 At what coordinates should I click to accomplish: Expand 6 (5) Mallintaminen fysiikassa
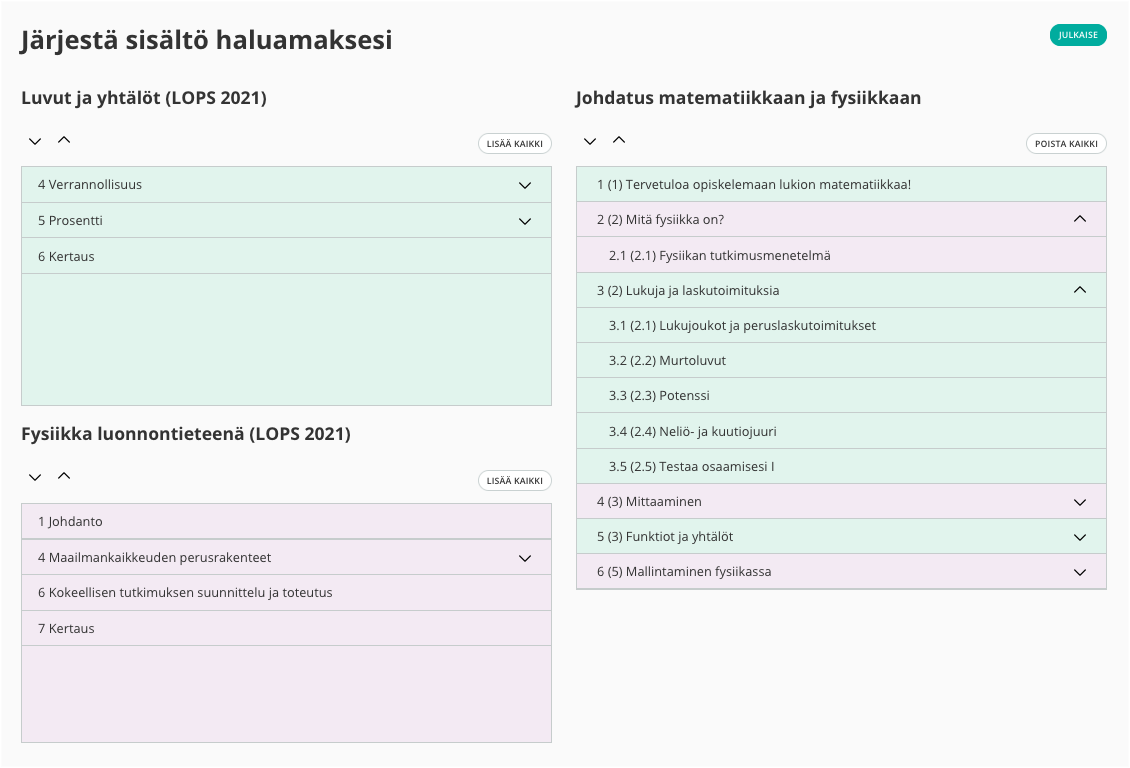coord(1079,572)
